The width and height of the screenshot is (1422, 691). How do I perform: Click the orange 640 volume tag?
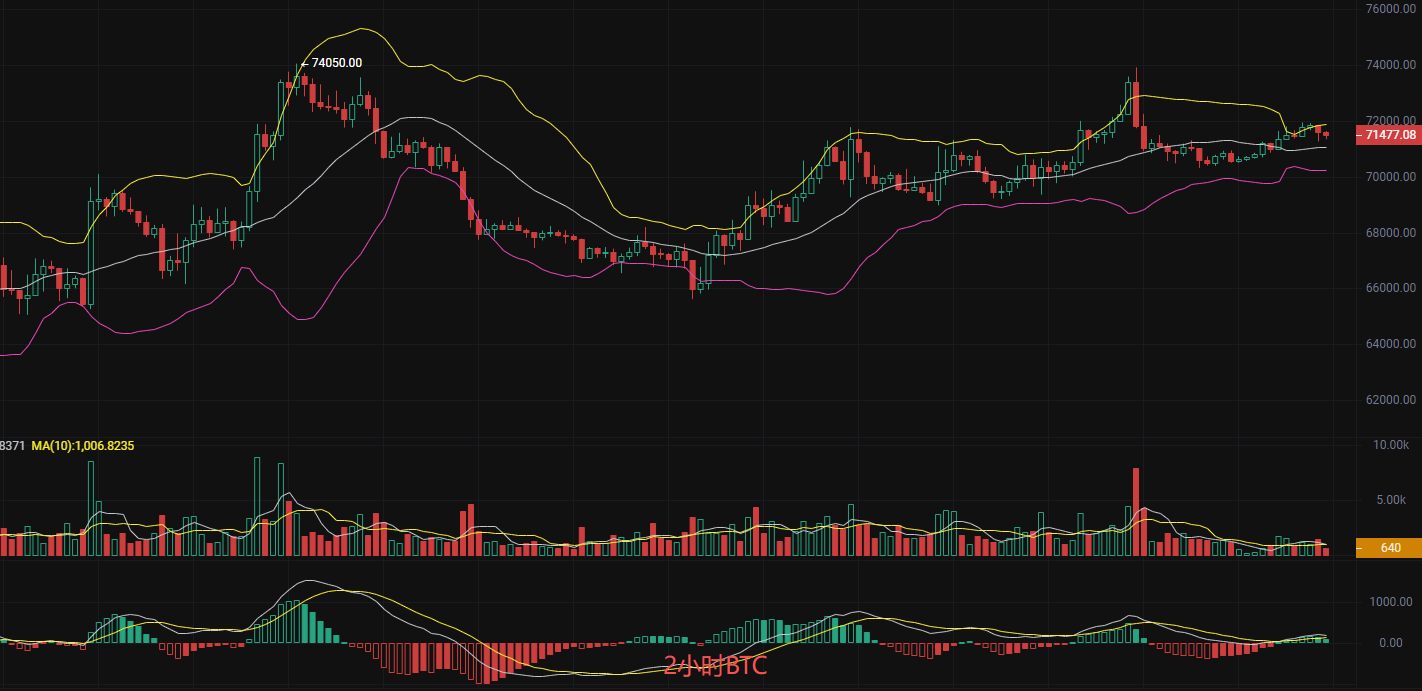(1387, 547)
